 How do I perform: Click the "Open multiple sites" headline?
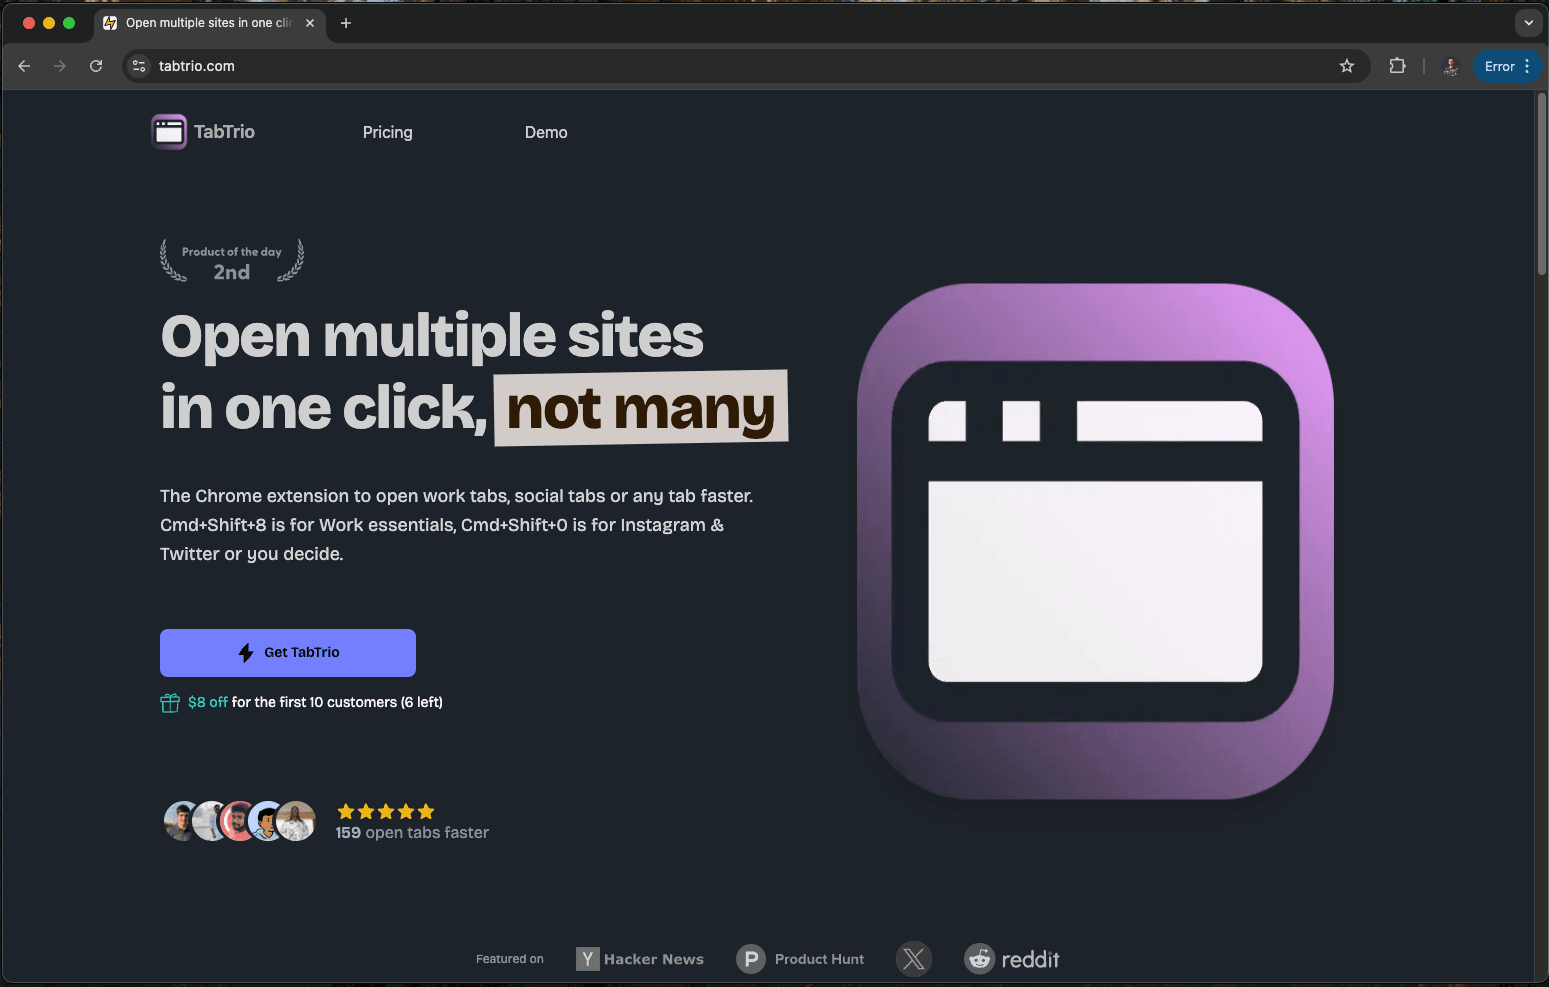[x=432, y=337]
